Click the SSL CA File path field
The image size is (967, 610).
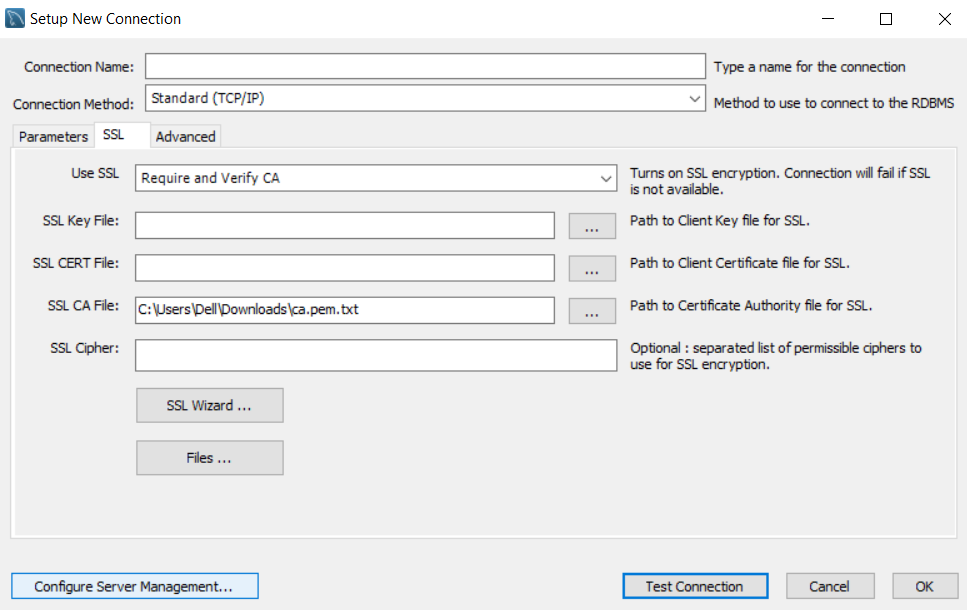click(x=344, y=310)
